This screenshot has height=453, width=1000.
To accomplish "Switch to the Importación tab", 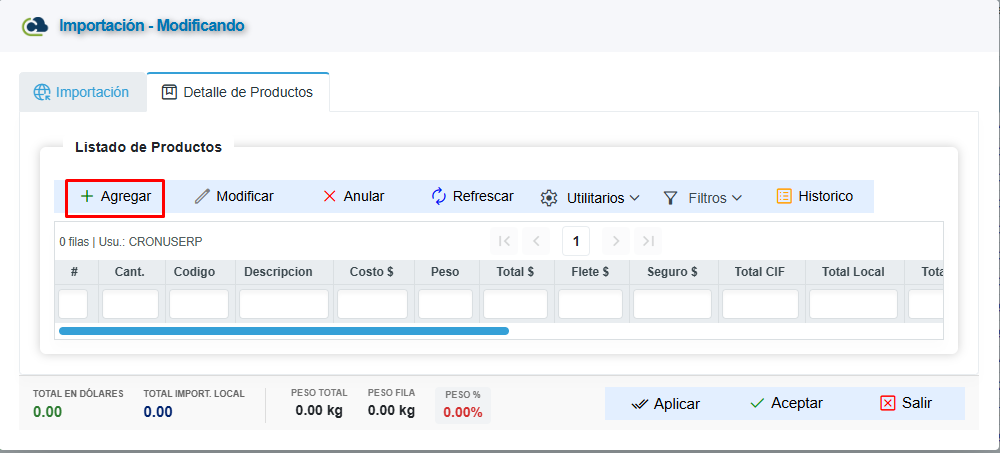I will tap(83, 93).
